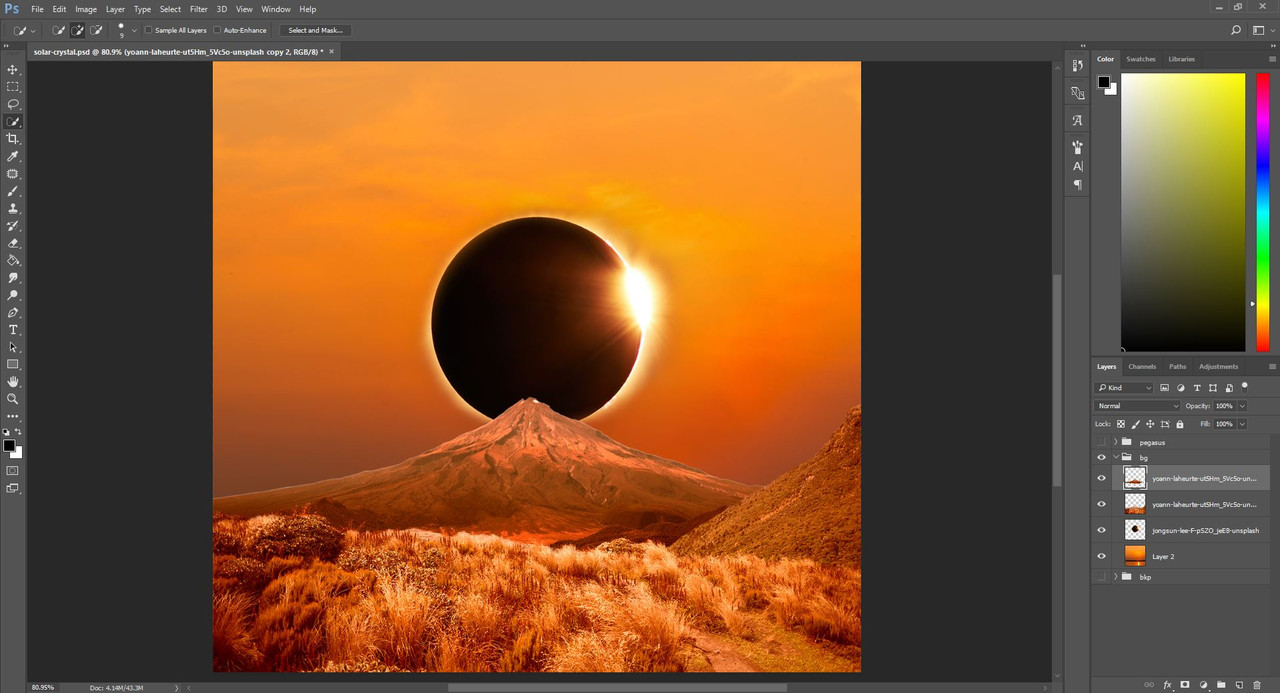Viewport: 1280px width, 693px height.
Task: Create a new layer
Action: tap(1239, 685)
